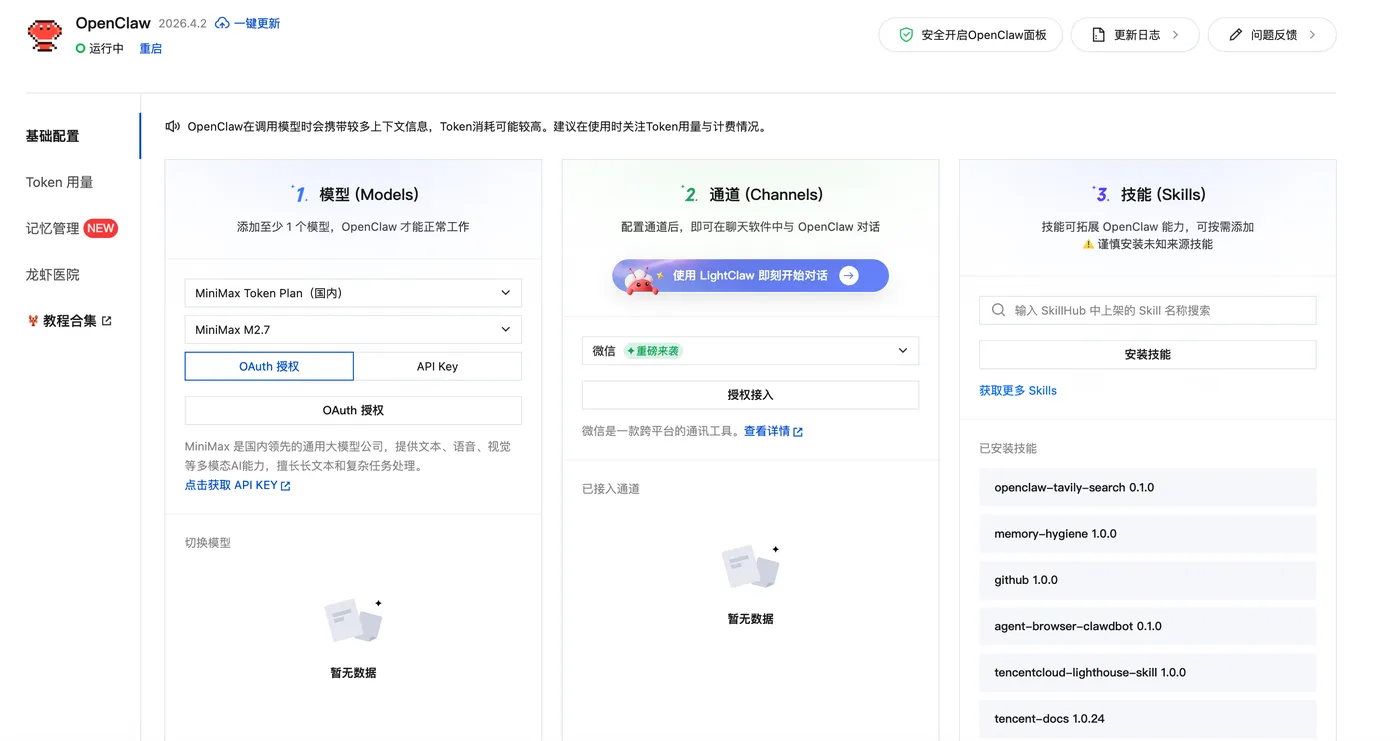Click the document icon for 更新日志
The width and height of the screenshot is (1400, 741).
coord(1098,35)
